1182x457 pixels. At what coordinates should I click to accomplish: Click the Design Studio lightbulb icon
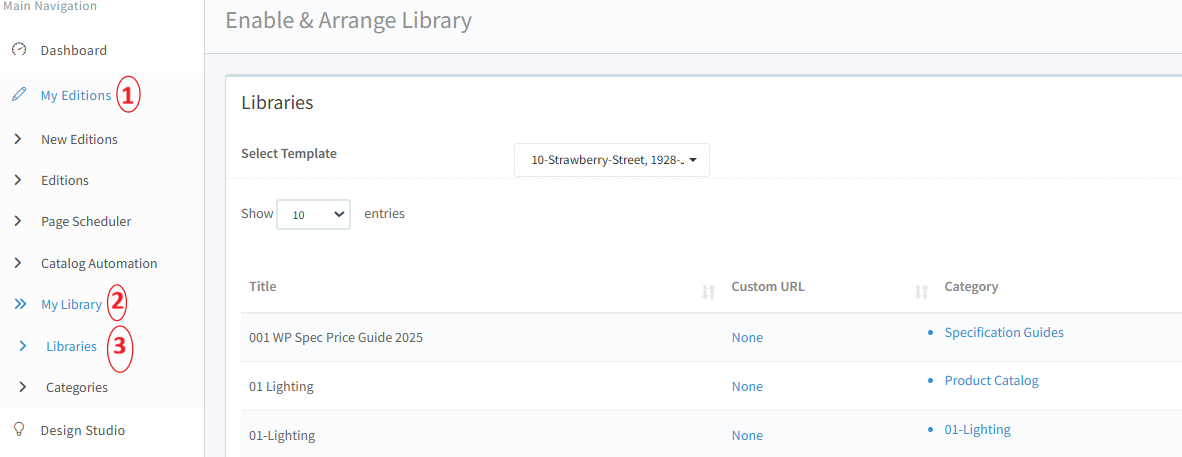(x=19, y=429)
